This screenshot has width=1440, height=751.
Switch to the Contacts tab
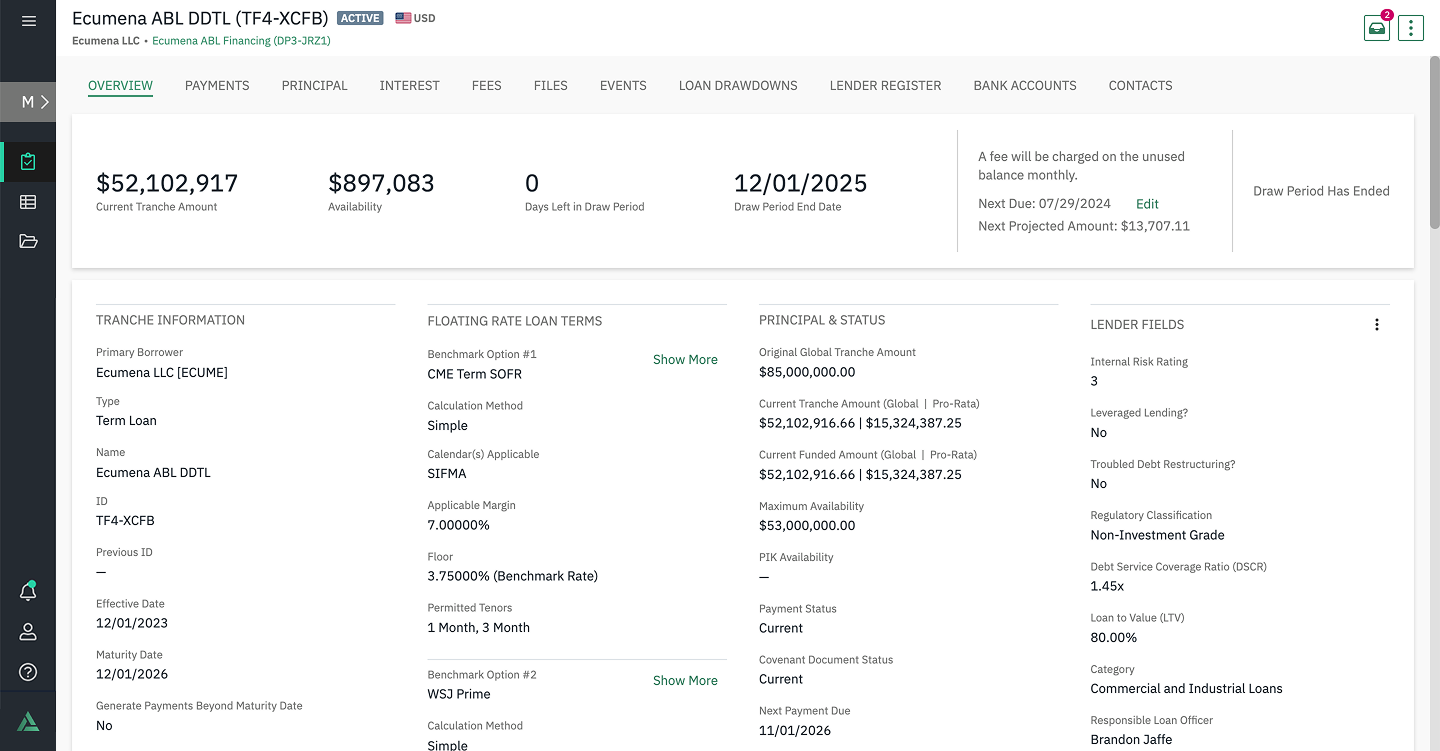tap(1141, 85)
